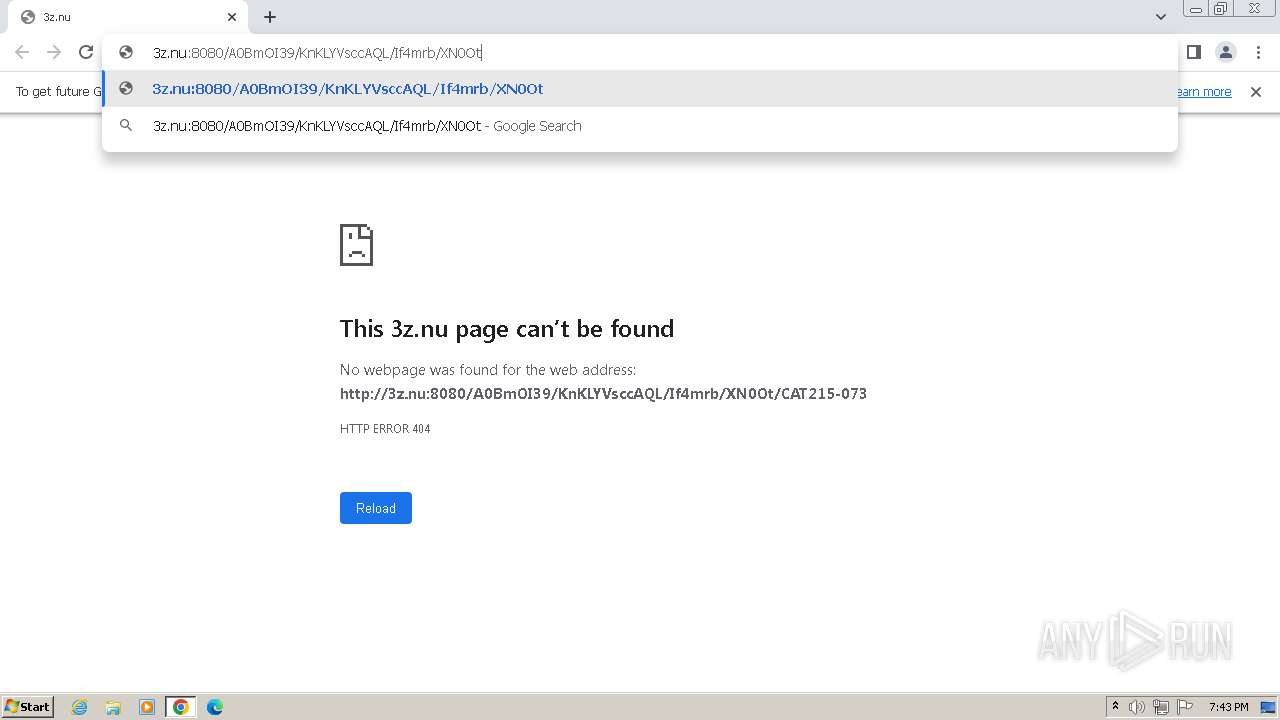Dismiss the info bar with X
Image resolution: width=1280 pixels, height=720 pixels.
[x=1256, y=92]
